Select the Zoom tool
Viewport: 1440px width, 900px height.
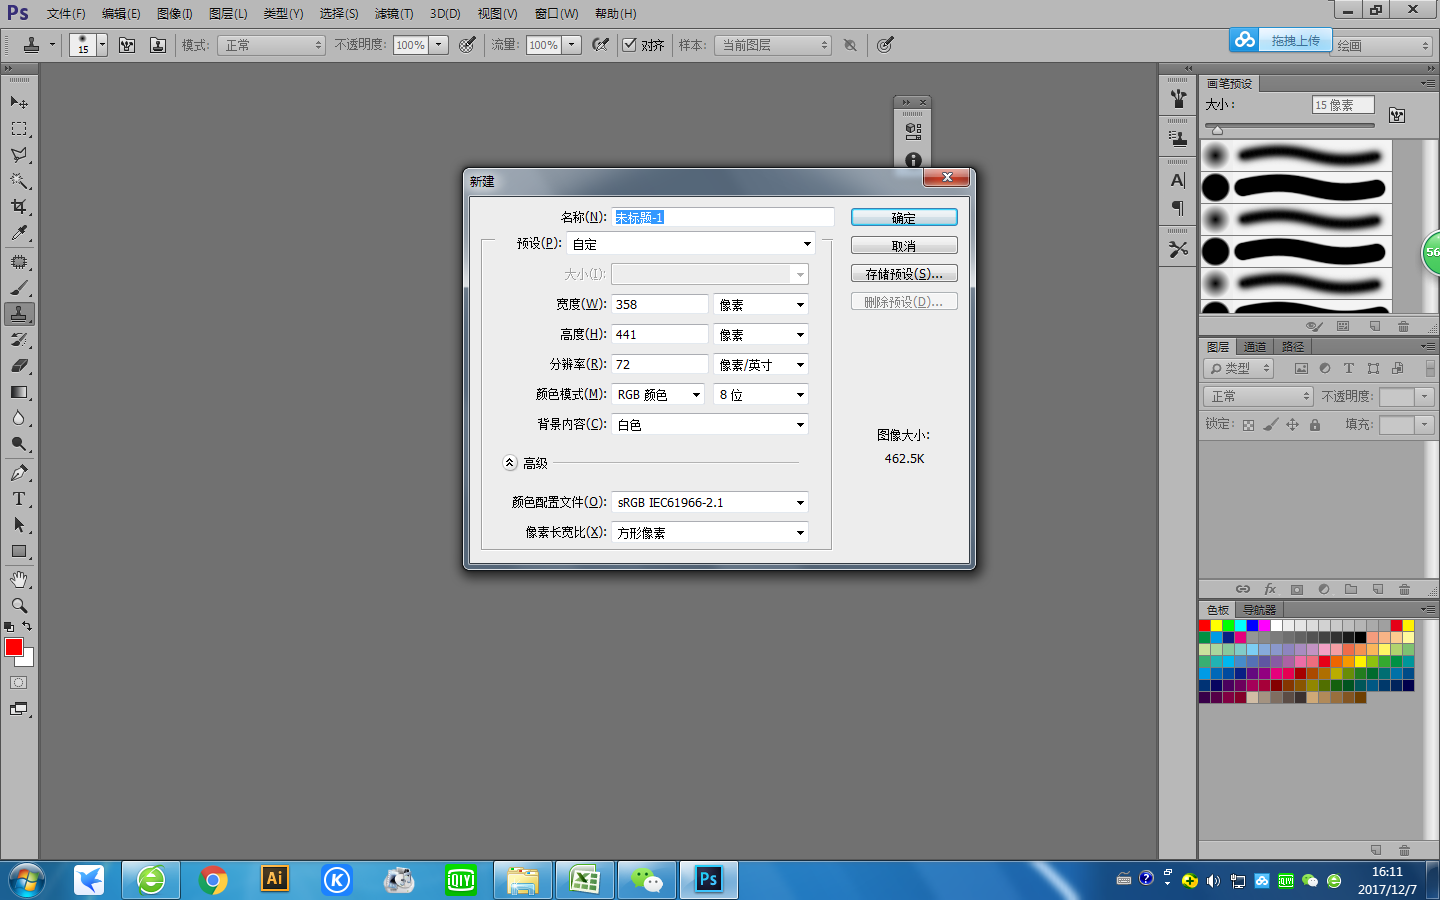click(x=20, y=605)
